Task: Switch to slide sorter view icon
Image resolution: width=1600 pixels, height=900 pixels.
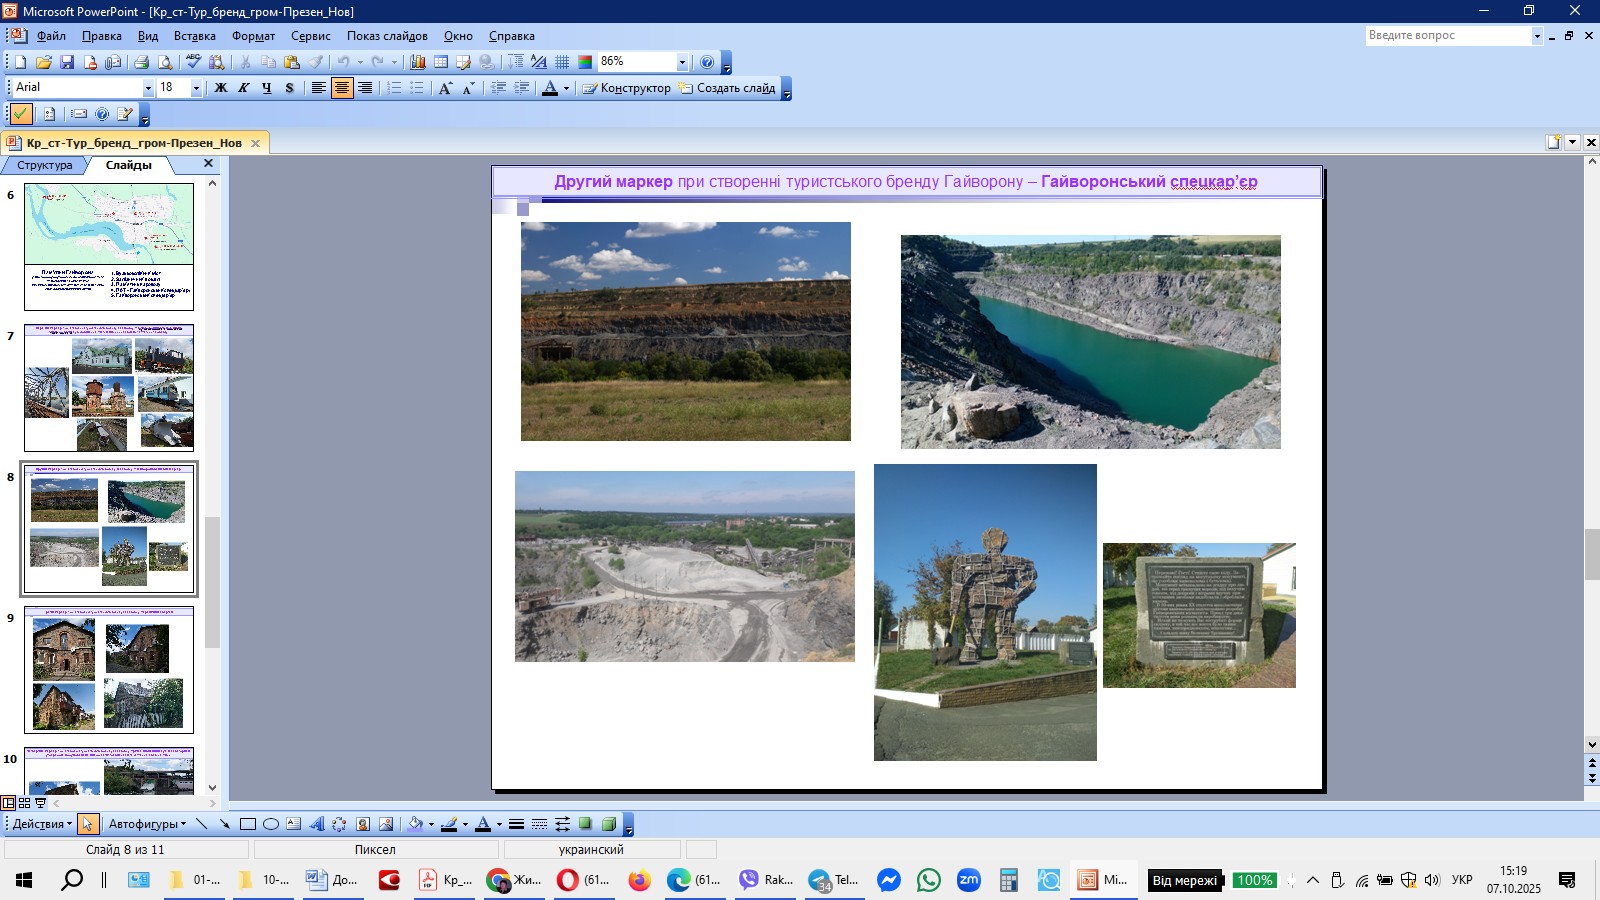Action: 24,803
